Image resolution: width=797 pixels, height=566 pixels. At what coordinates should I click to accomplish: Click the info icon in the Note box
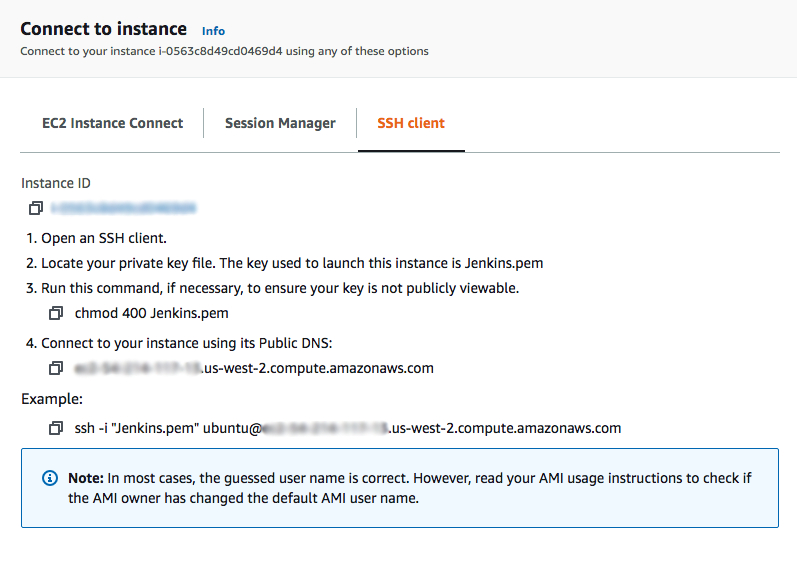click(x=50, y=478)
